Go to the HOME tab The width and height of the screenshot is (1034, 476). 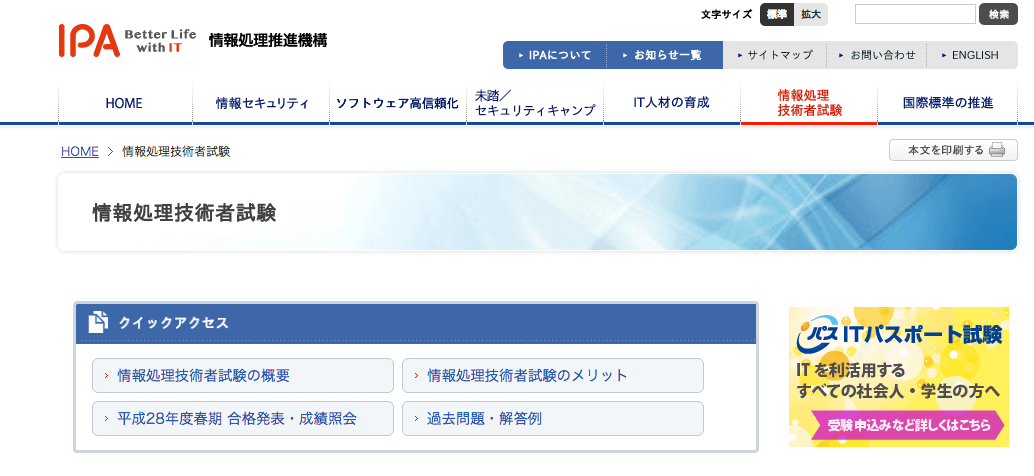click(125, 103)
